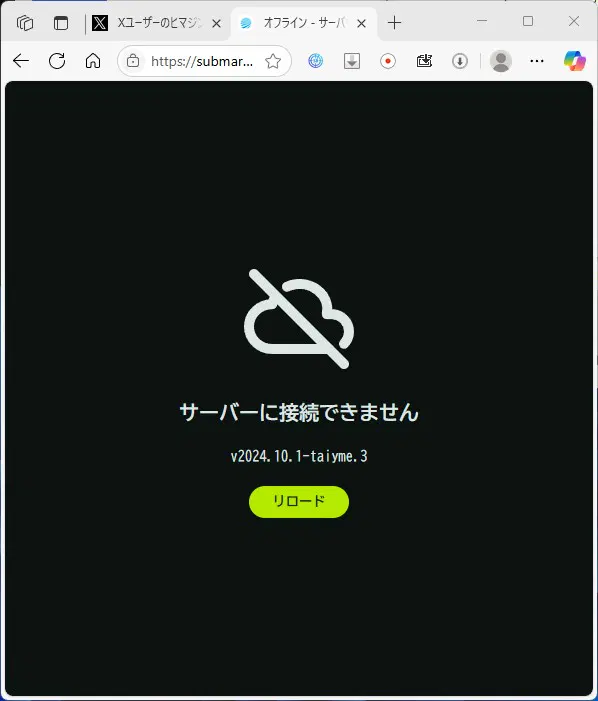This screenshot has height=701, width=598.
Task: Open the browser profile avatar
Action: pos(501,61)
